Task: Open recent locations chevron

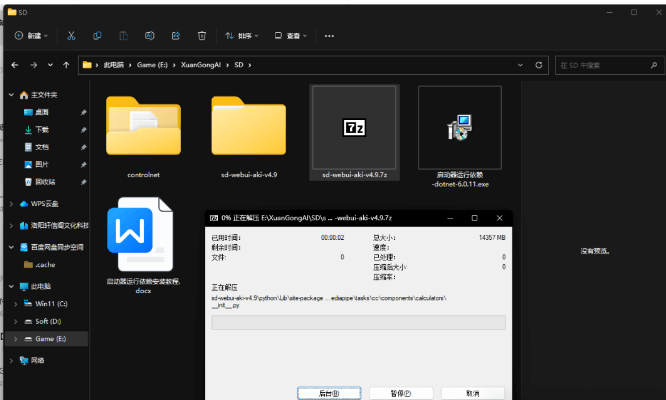Action: [50, 65]
